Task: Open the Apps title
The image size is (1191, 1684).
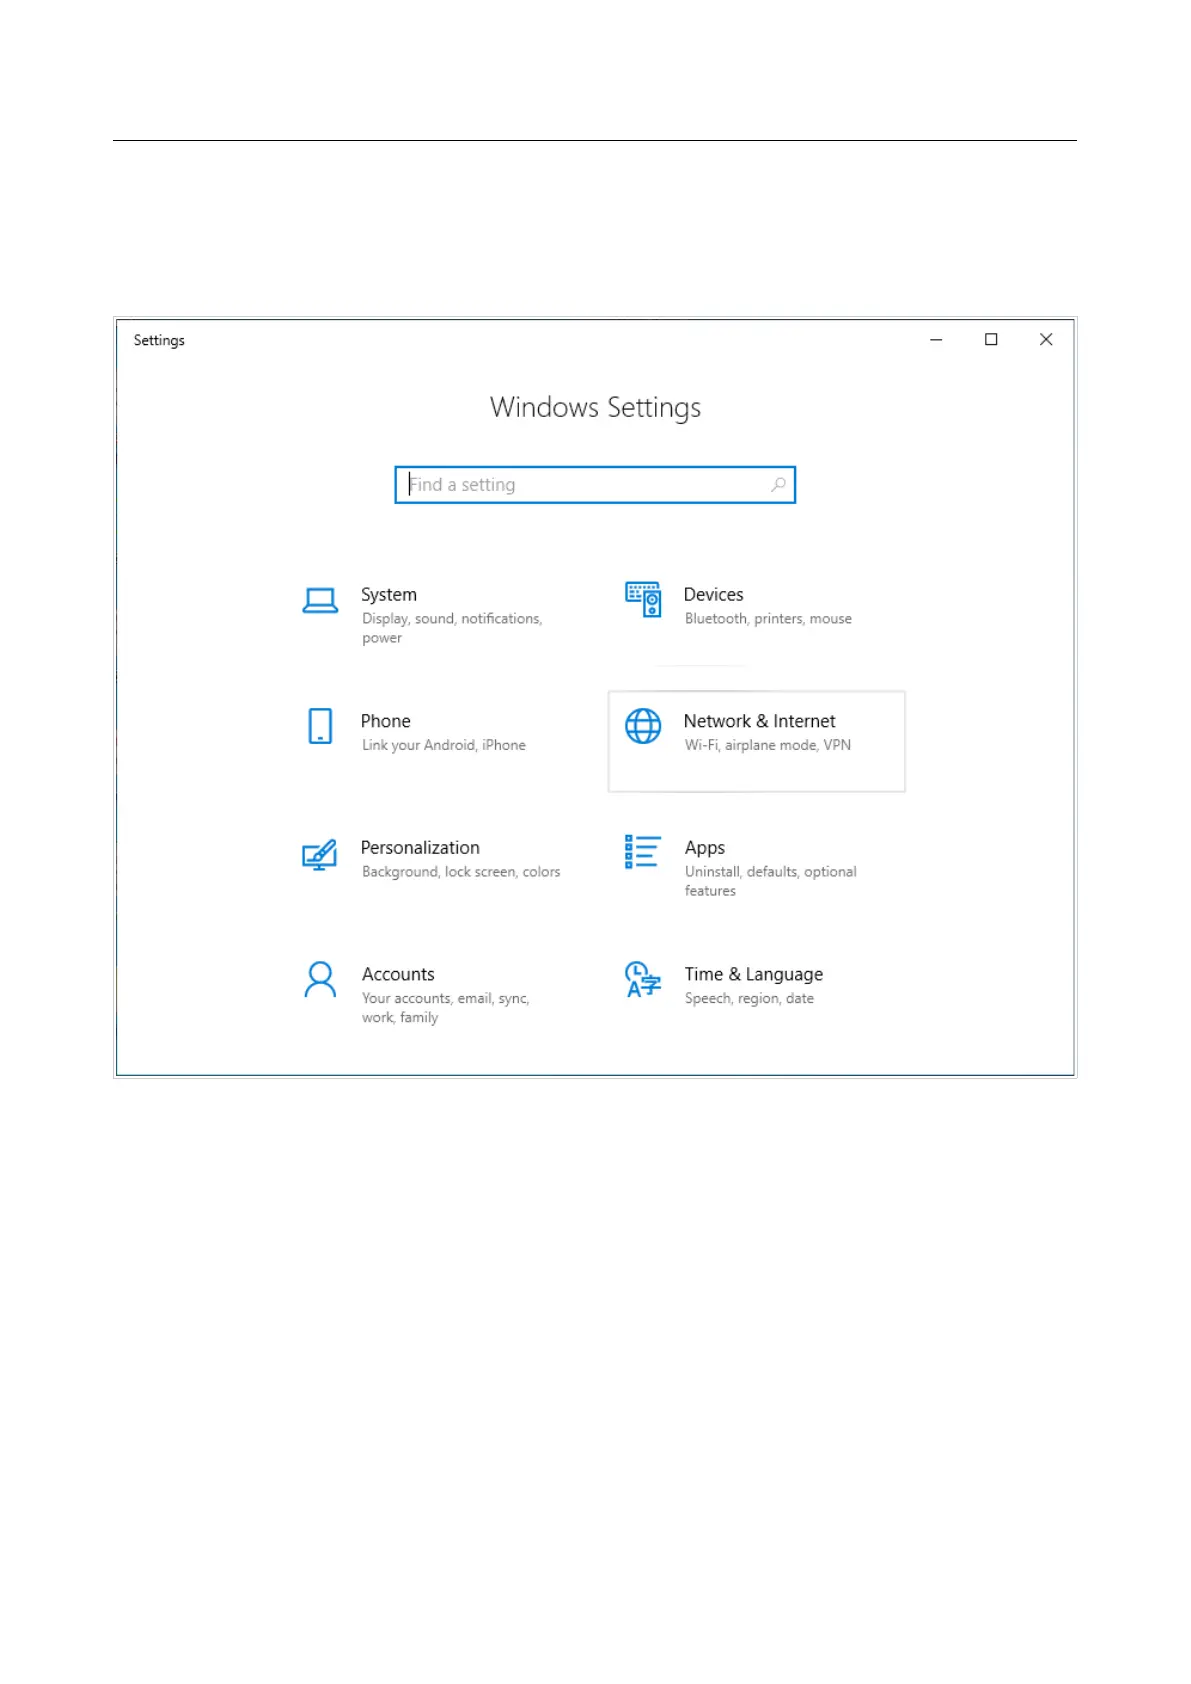Action: (x=705, y=848)
